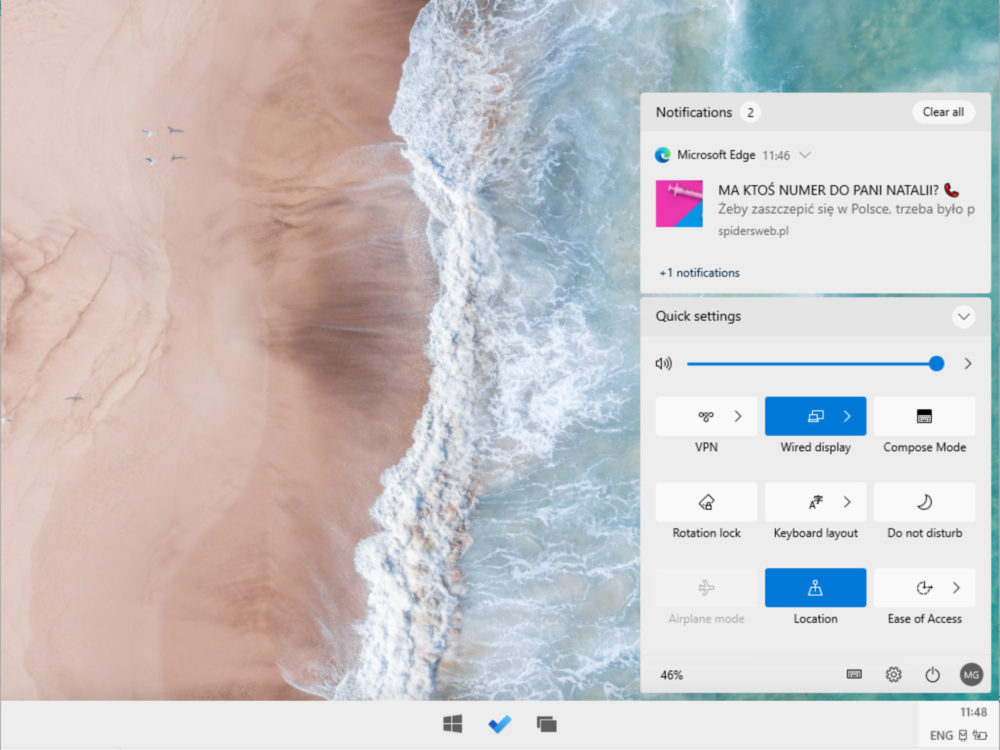Click the speaker volume icon
The image size is (1000, 750).
point(663,364)
